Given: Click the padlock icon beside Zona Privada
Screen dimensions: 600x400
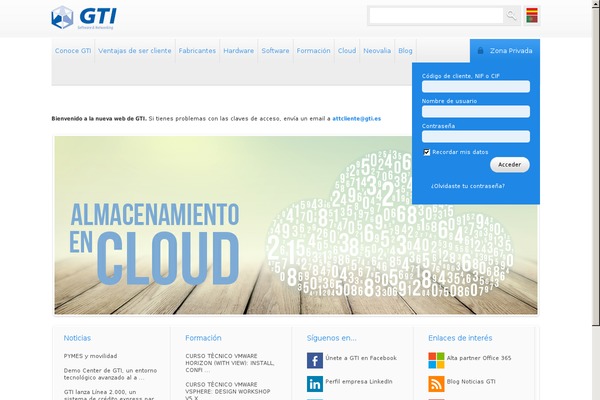Looking at the screenshot, I should tap(480, 50).
